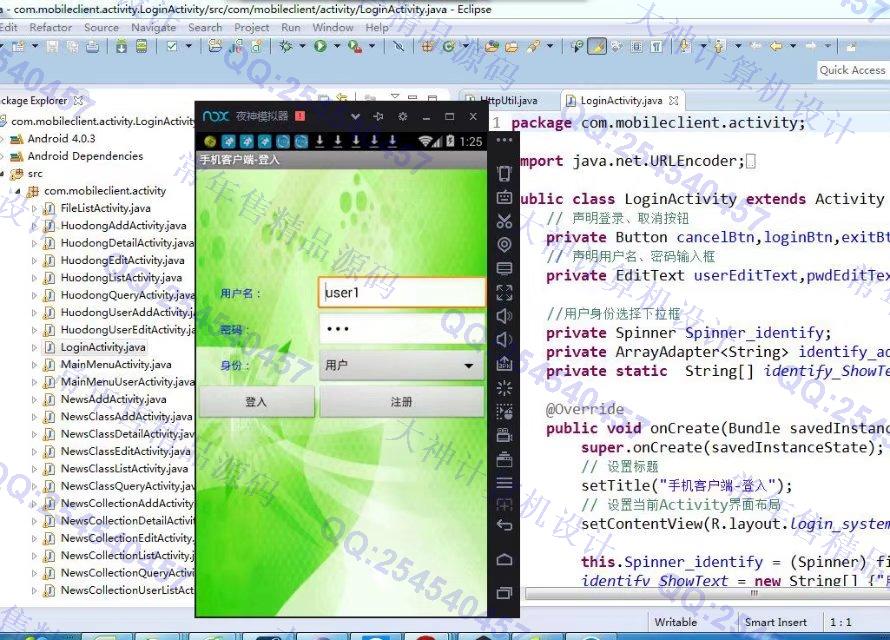This screenshot has width=890, height=640.
Task: Click the Search flashlight icon in toolbar
Action: (533, 47)
